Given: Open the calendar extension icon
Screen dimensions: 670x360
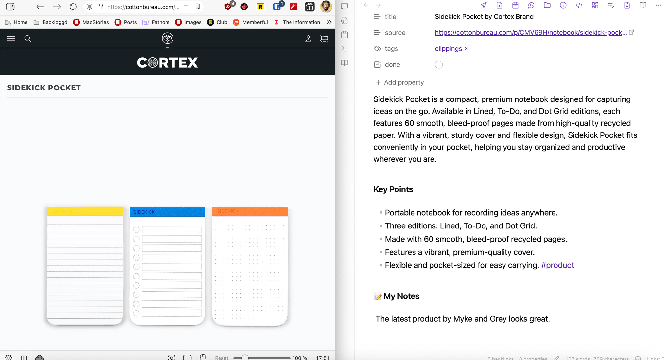Looking at the screenshot, I should pos(310,6).
